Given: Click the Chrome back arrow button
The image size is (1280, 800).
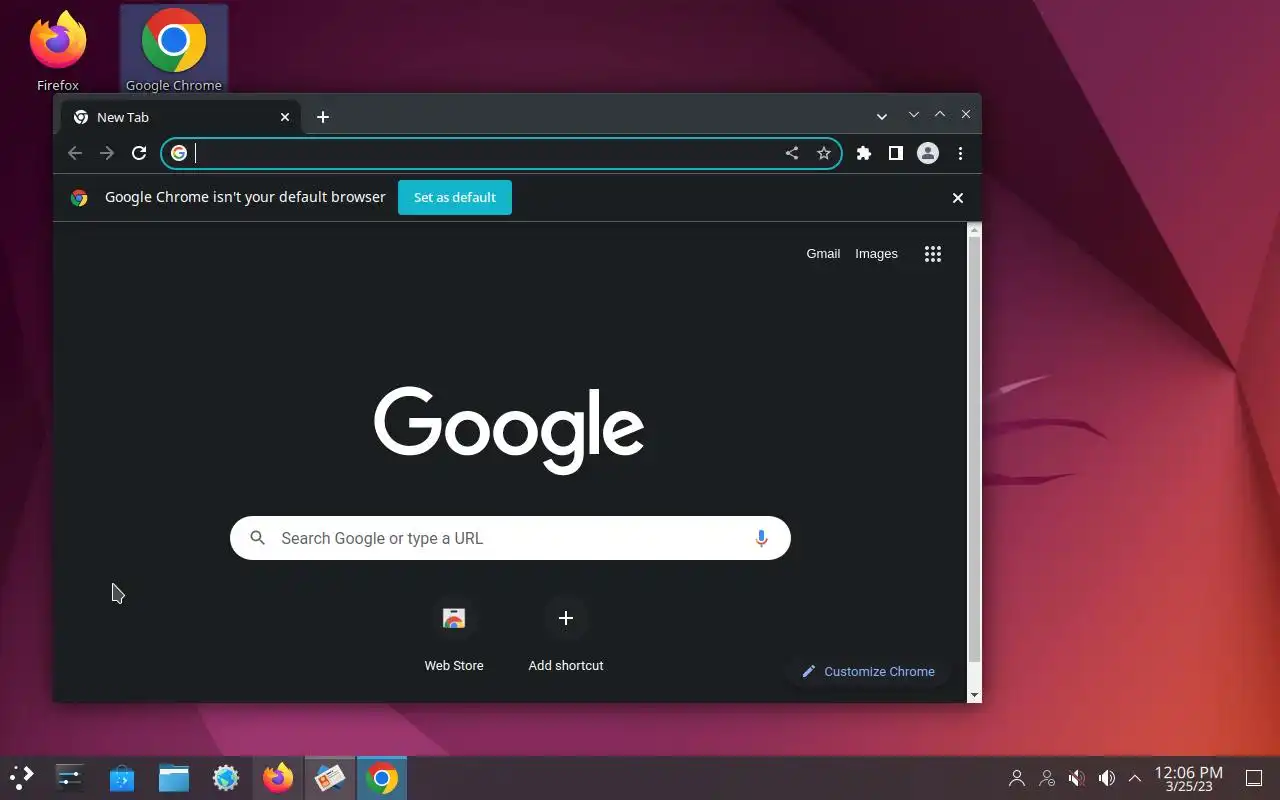Looking at the screenshot, I should click(75, 153).
